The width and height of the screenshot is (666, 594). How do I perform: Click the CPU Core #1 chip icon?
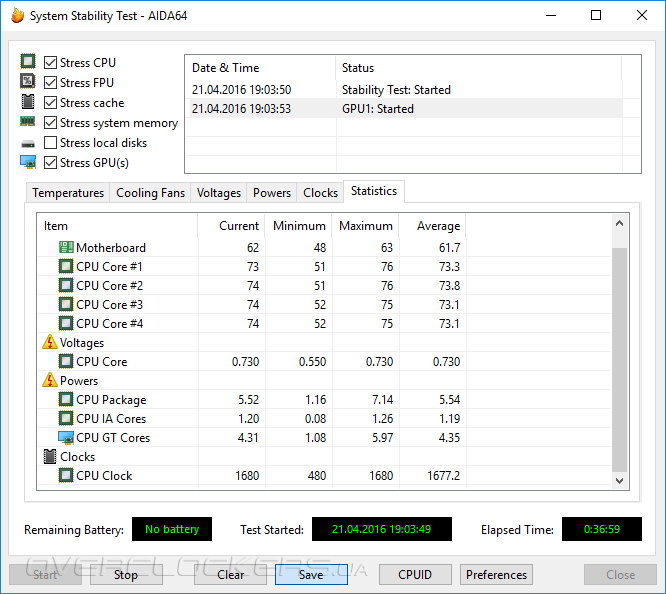click(x=66, y=266)
